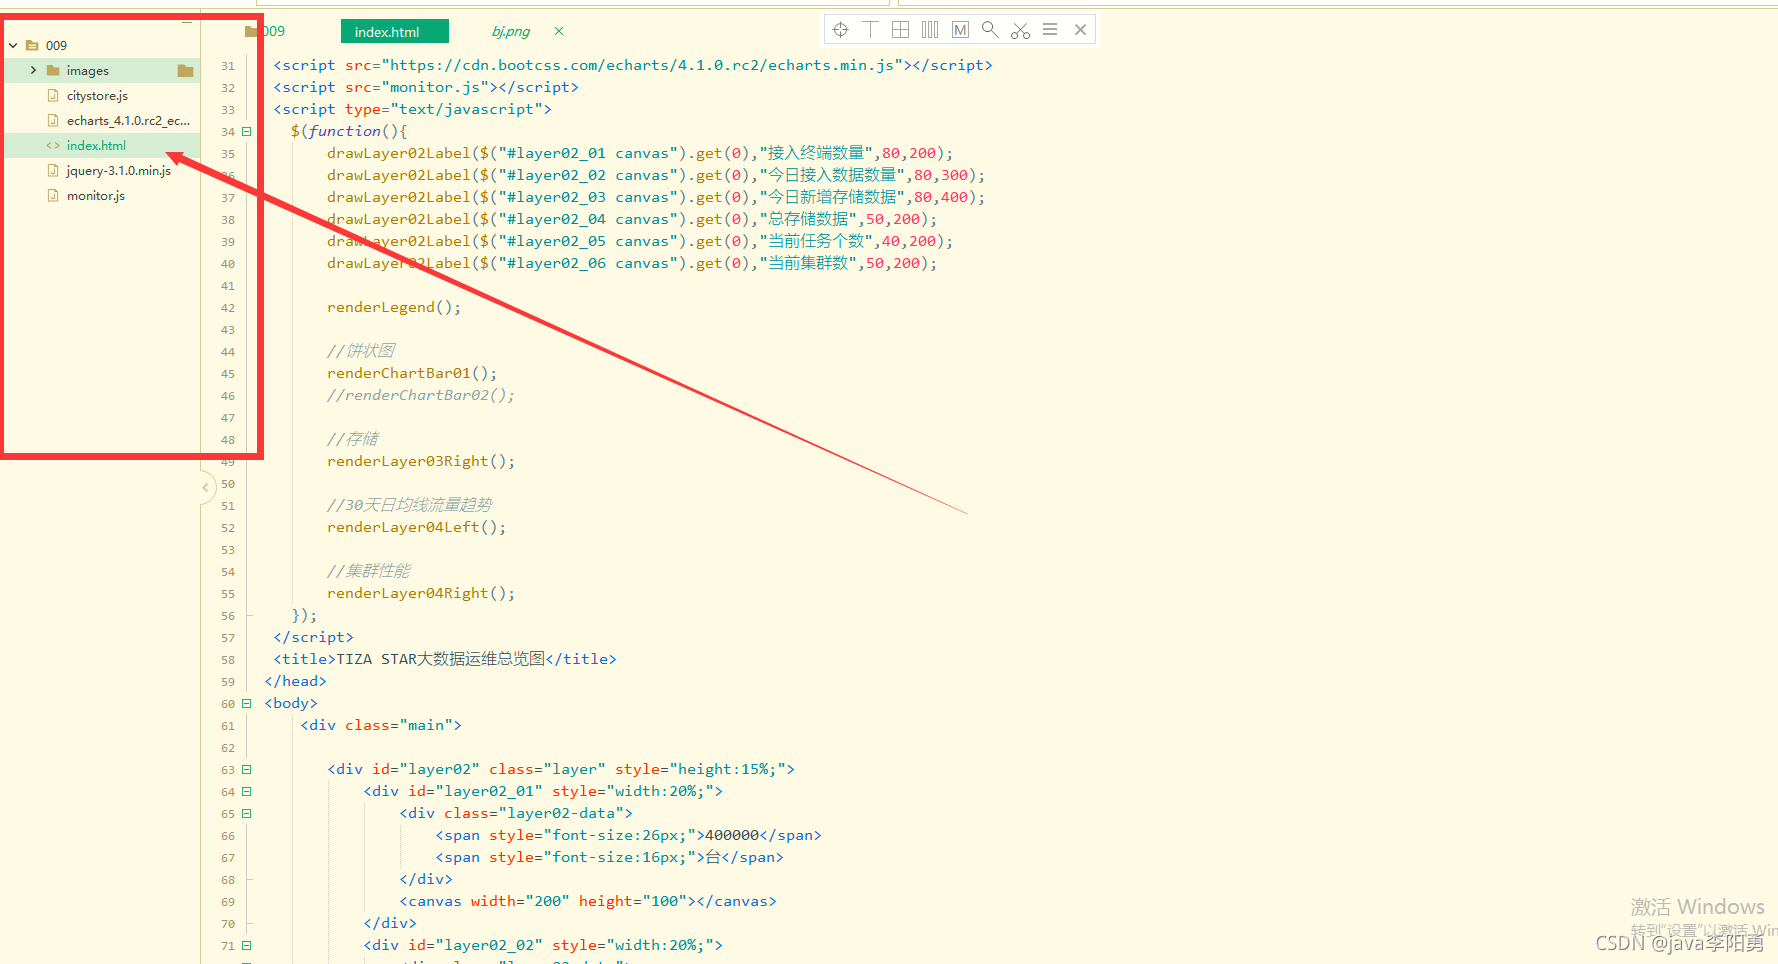Screen dimensions: 1778x964
Task: Select the T text tool icon
Action: pos(870,30)
